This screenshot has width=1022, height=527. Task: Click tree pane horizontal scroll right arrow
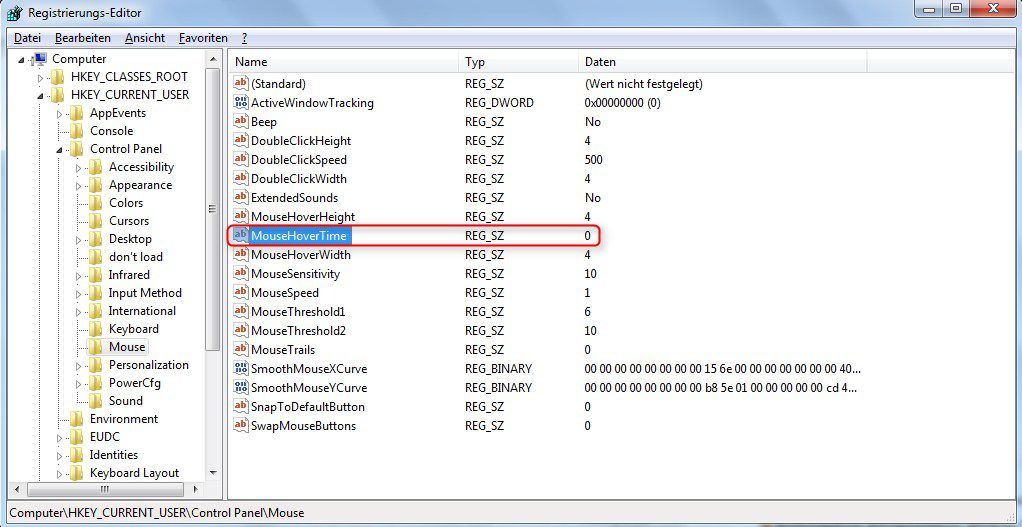pyautogui.click(x=198, y=489)
